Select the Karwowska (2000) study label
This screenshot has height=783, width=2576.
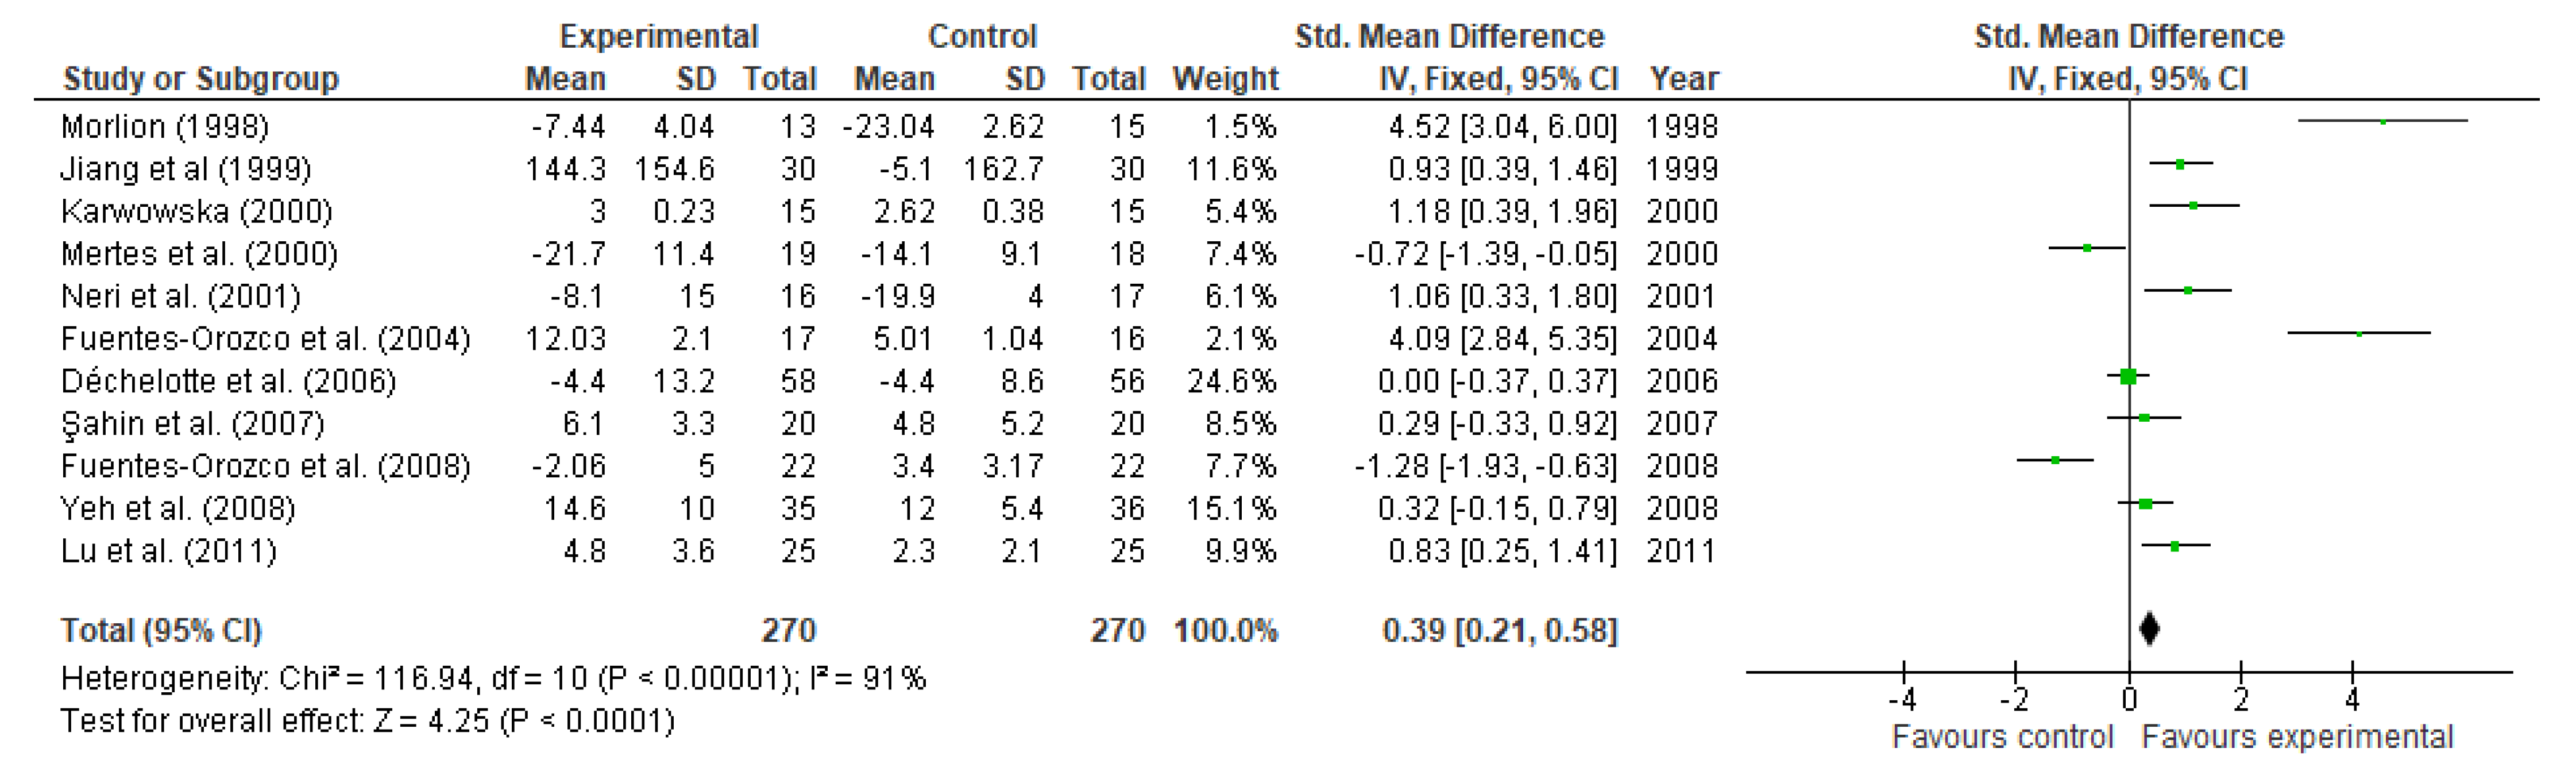click(x=196, y=211)
